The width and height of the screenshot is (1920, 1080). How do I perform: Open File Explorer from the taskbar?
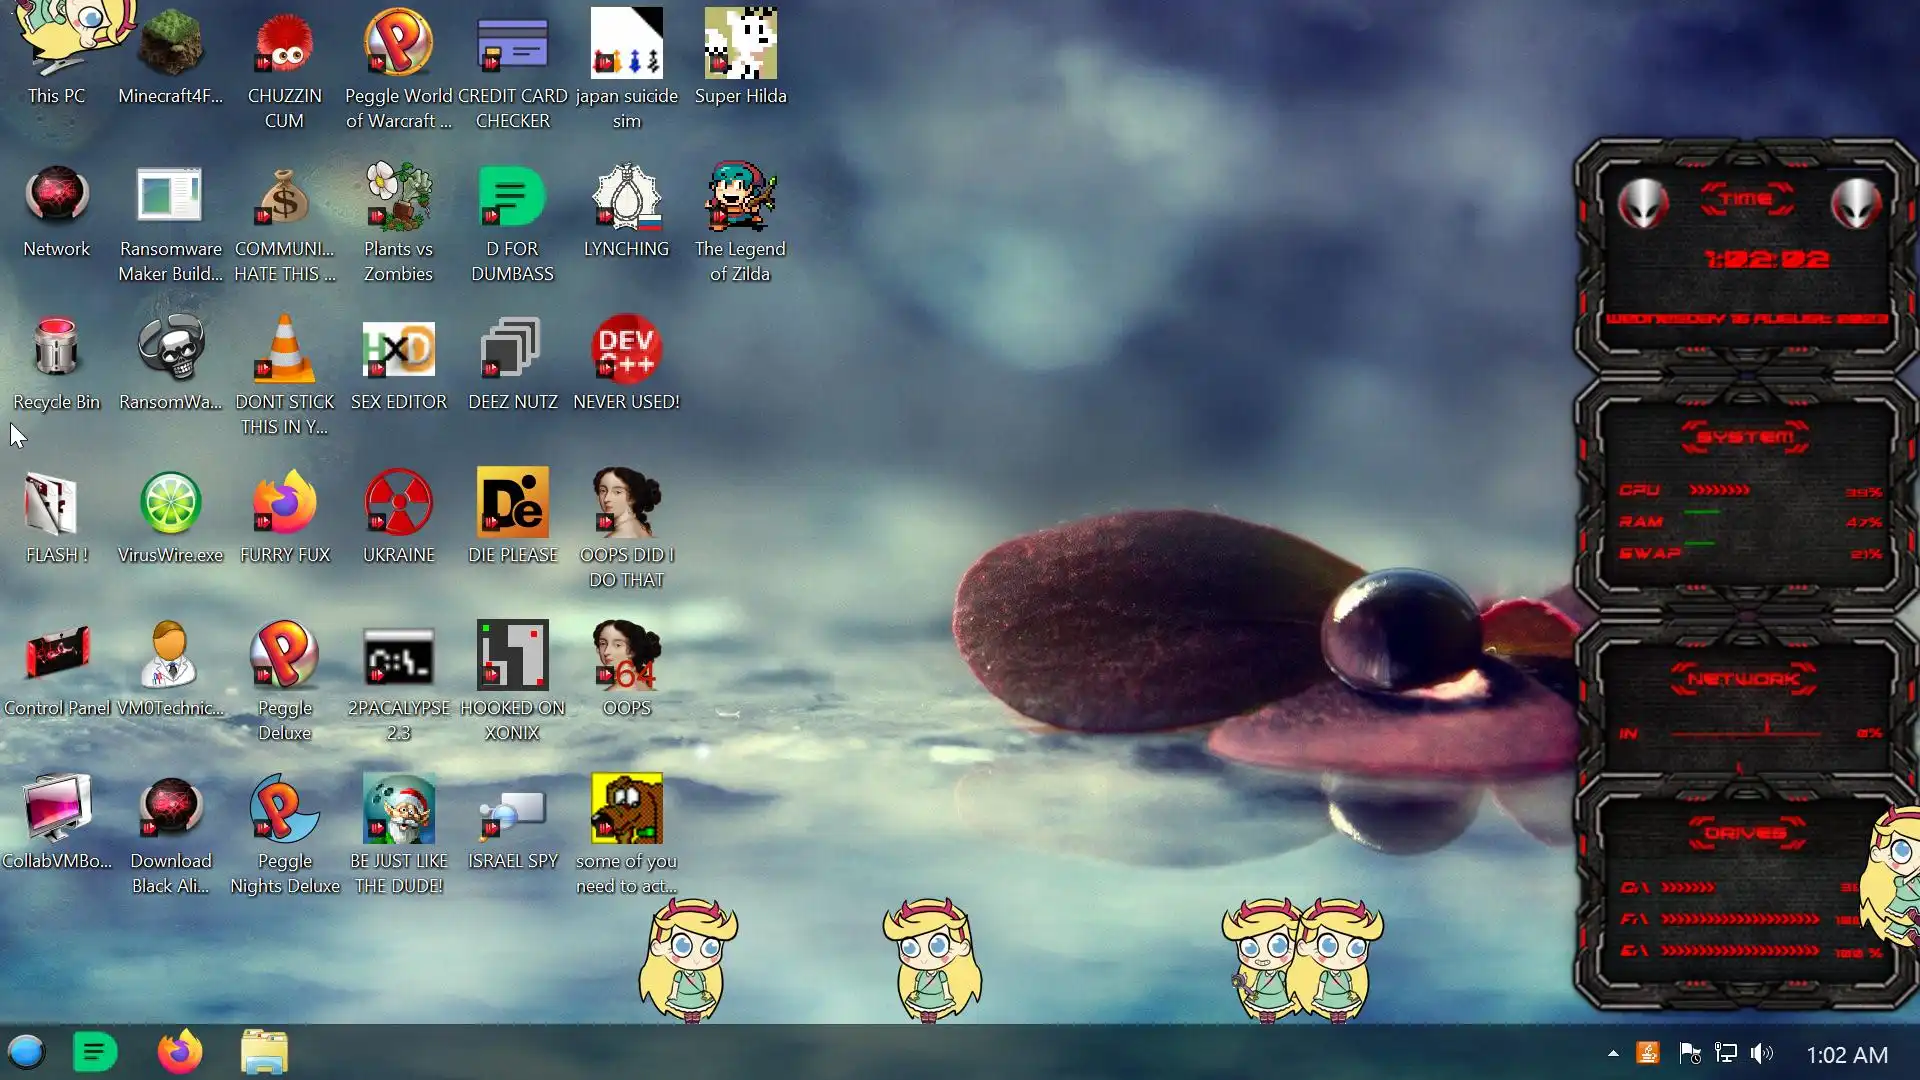[x=264, y=1052]
